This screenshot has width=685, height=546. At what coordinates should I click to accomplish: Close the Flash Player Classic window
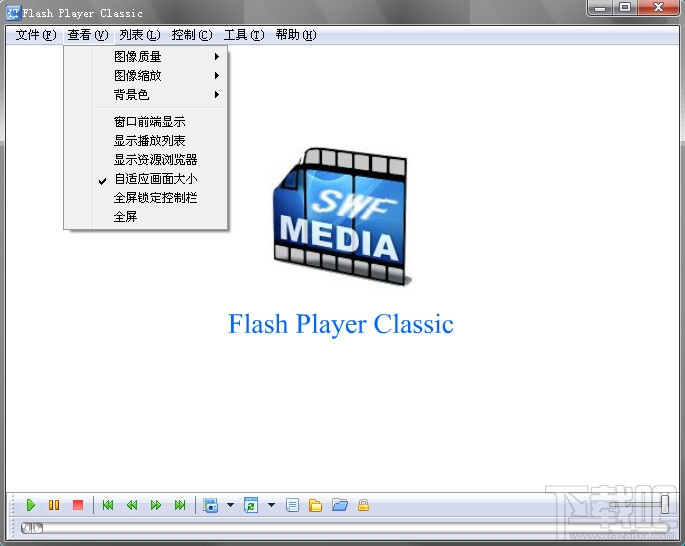[x=658, y=7]
